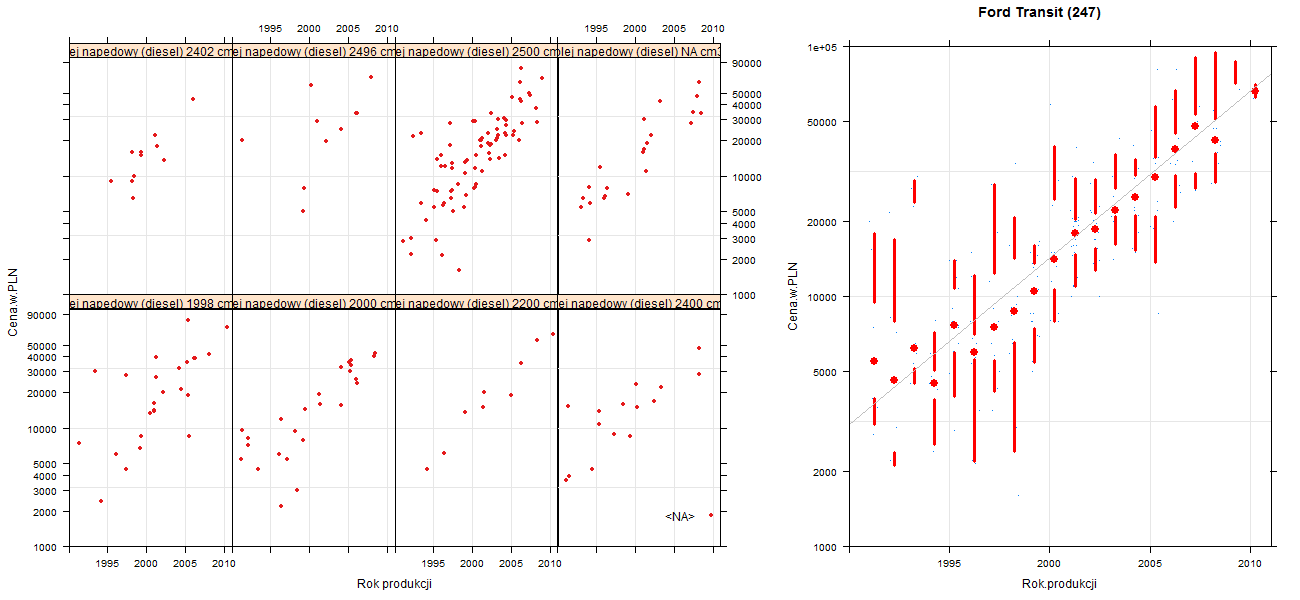
Task: Click the '2000' tick below the 2200 cm panel
Action: 472,564
